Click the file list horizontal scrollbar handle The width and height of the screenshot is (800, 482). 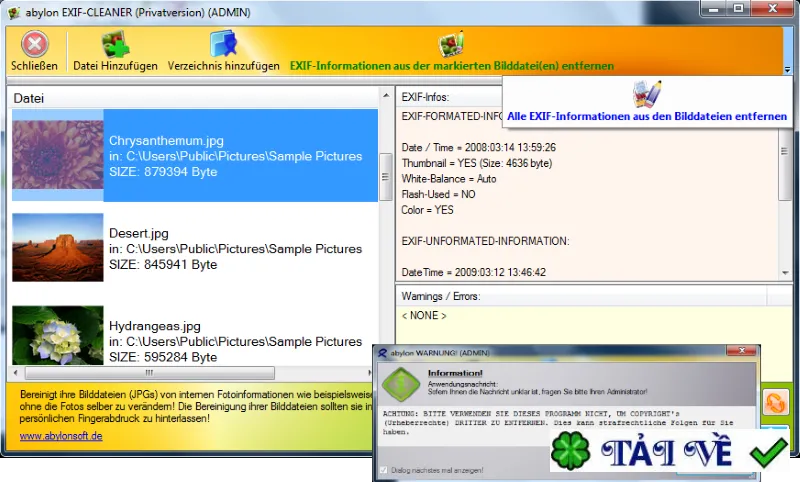pyautogui.click(x=149, y=373)
